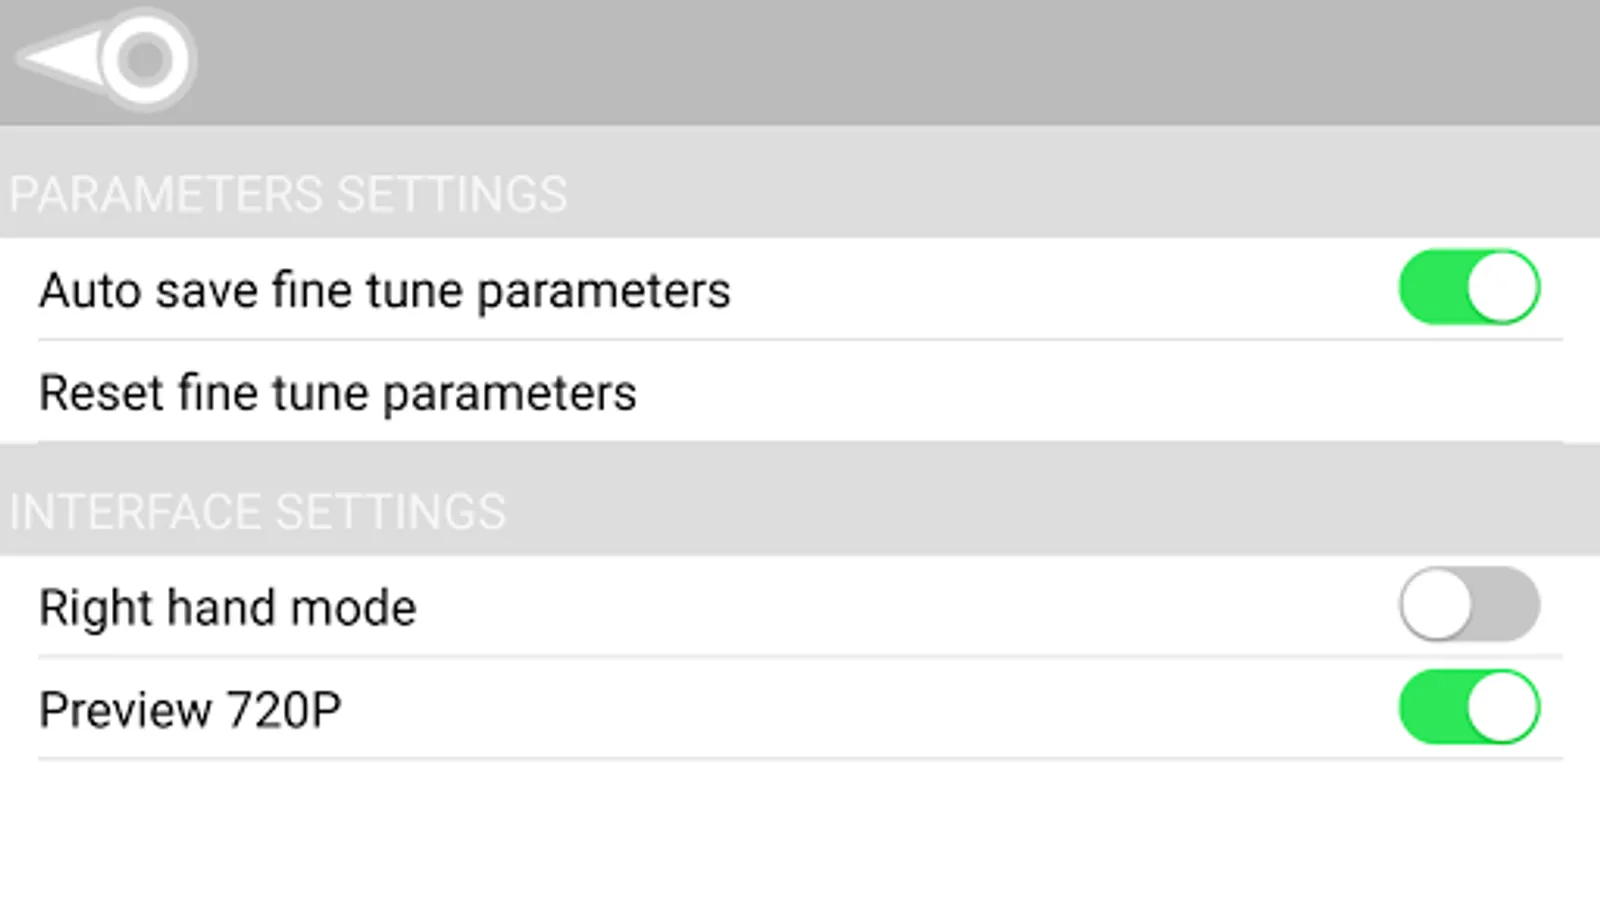Select Reset fine tune parameters

click(337, 392)
